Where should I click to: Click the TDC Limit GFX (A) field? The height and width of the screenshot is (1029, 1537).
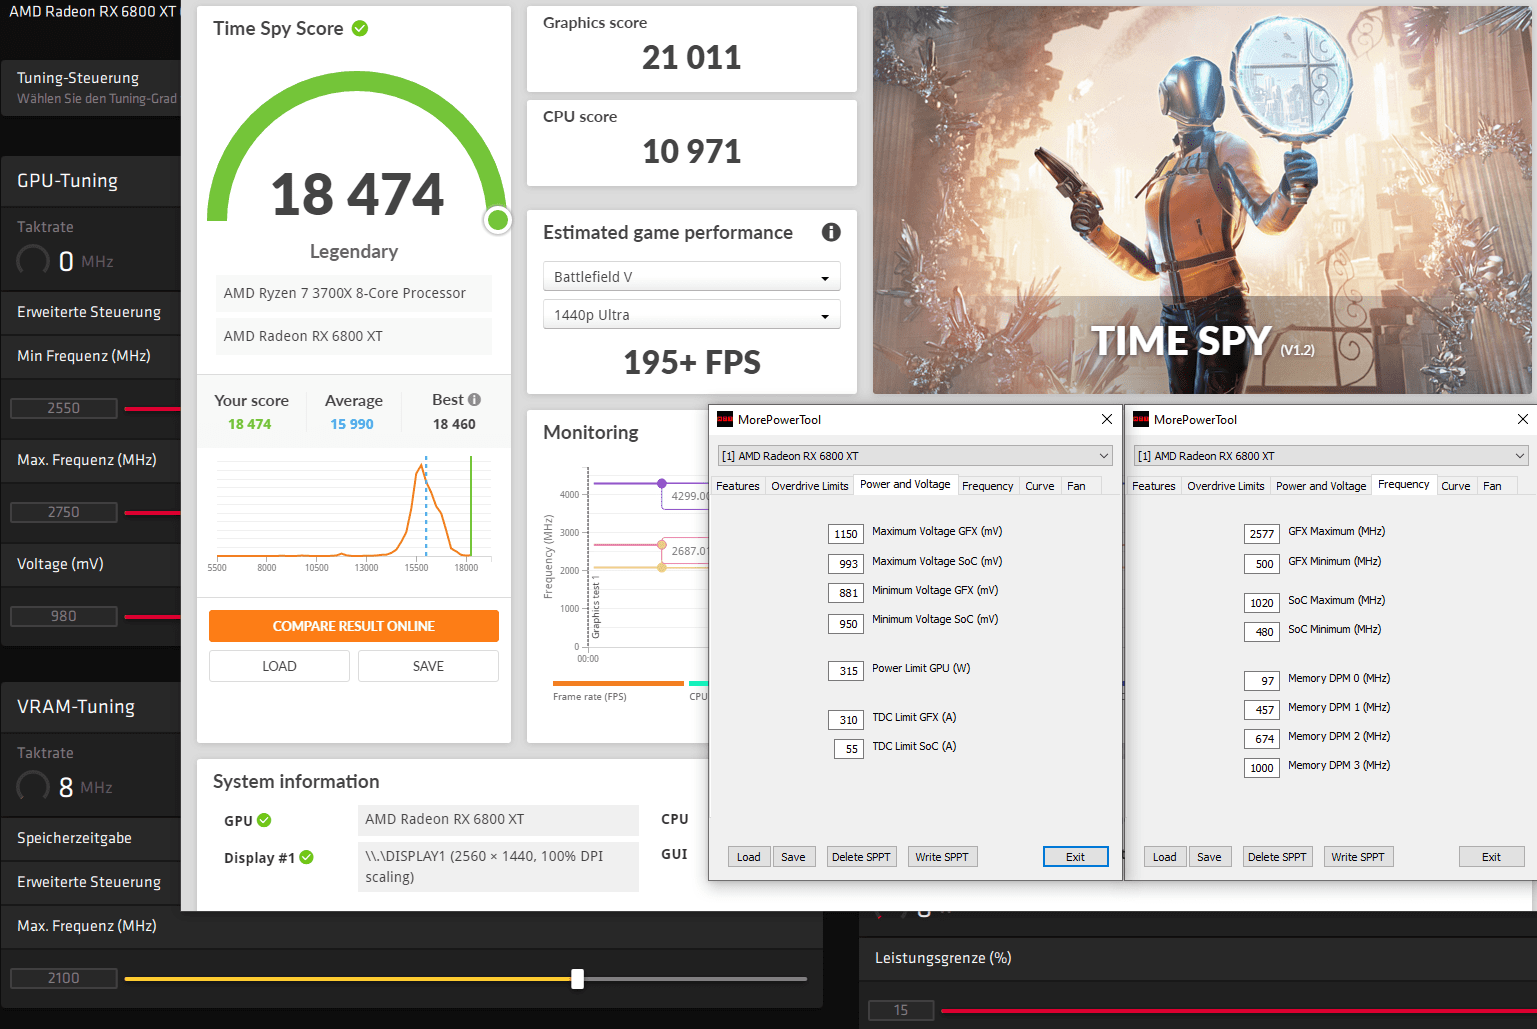846,720
